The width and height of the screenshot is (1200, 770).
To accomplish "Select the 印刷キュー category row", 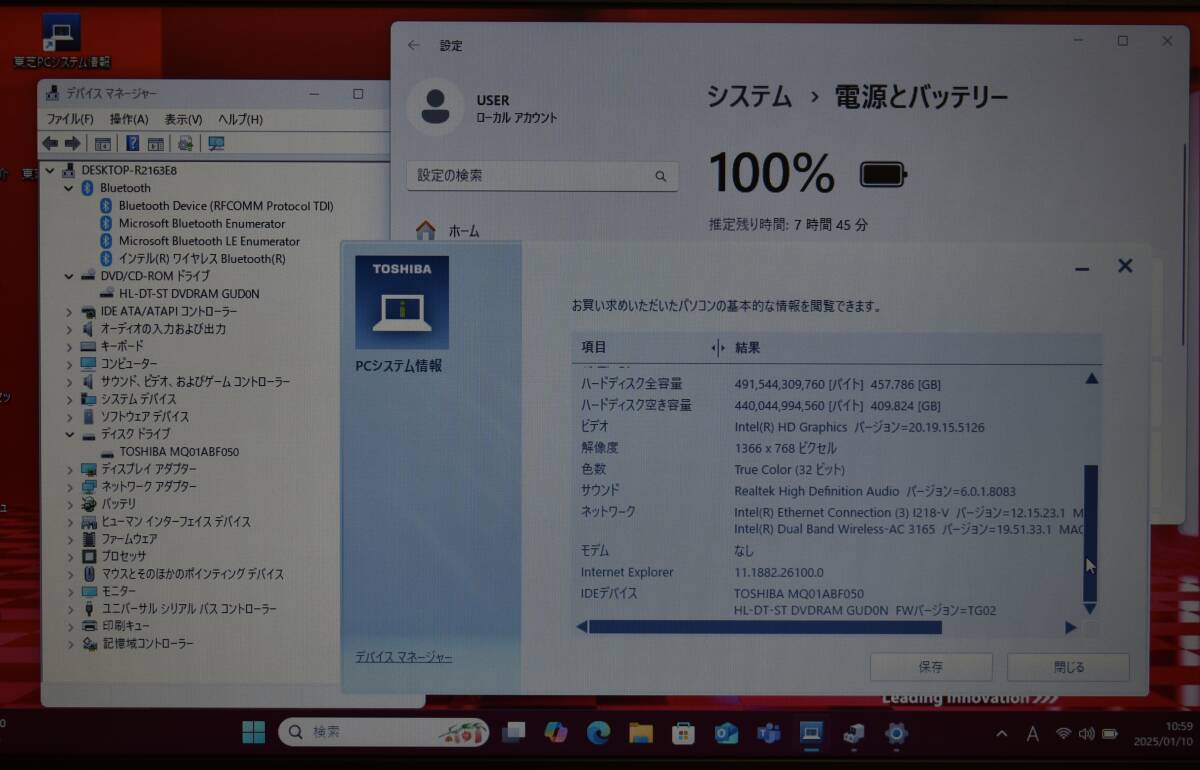I will coord(124,626).
